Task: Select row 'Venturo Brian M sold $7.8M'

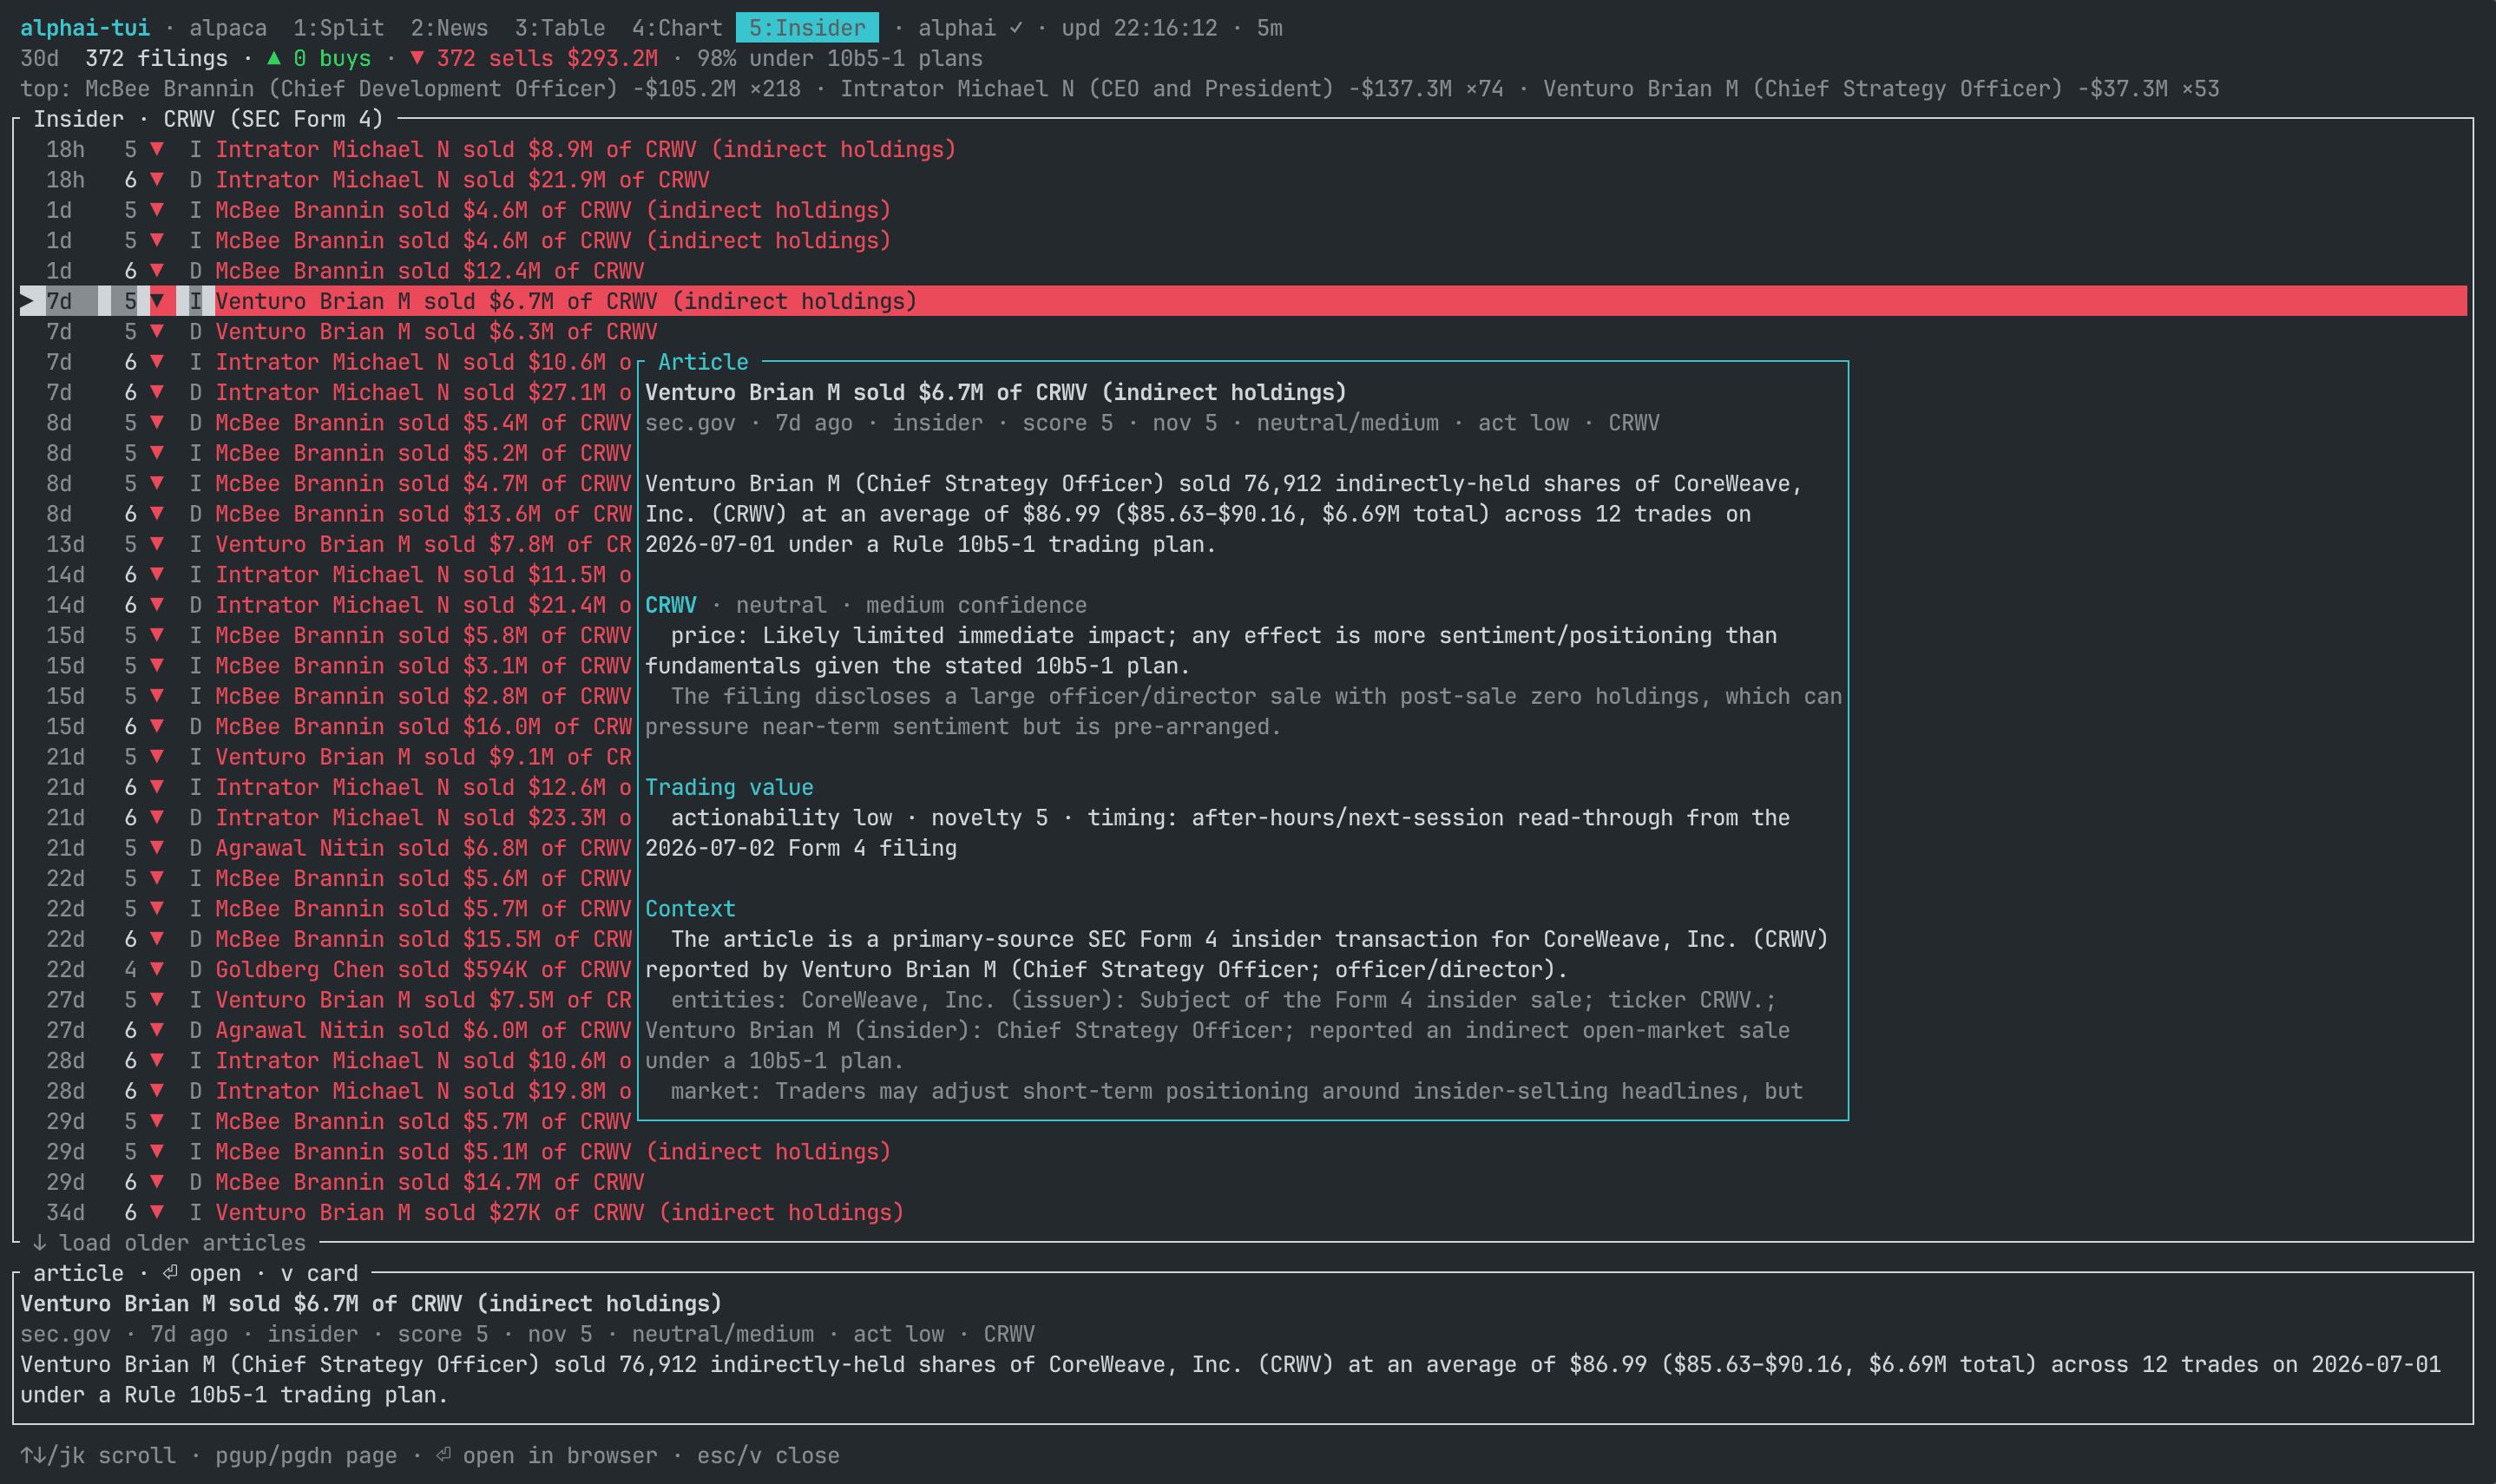Action: (326, 544)
